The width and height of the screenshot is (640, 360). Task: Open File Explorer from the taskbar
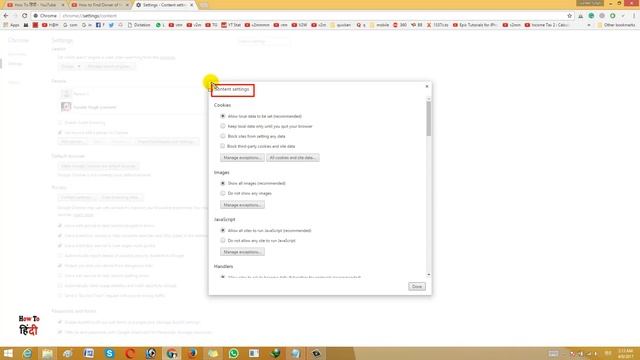(47, 353)
